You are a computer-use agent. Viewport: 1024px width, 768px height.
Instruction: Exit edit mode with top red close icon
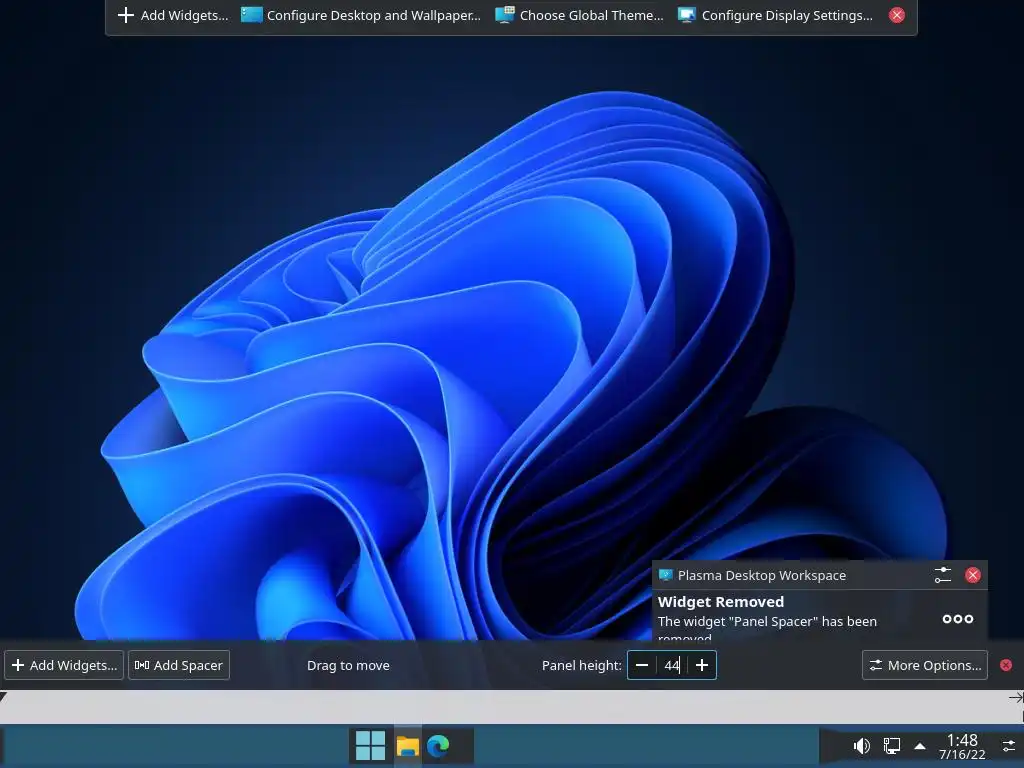pyautogui.click(x=897, y=15)
